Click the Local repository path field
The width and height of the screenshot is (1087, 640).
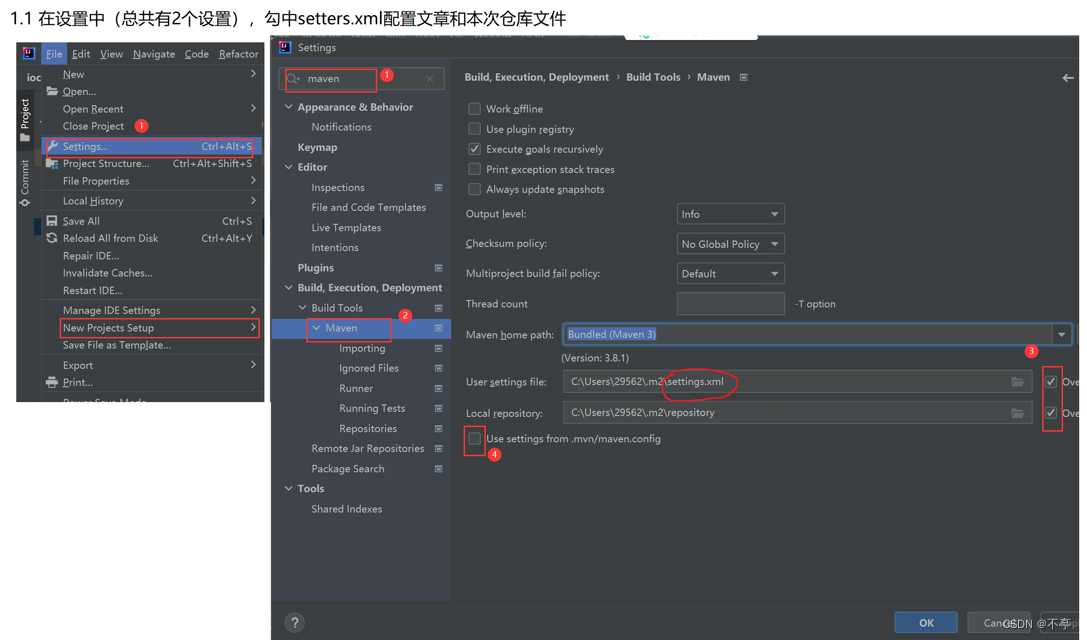(x=797, y=413)
